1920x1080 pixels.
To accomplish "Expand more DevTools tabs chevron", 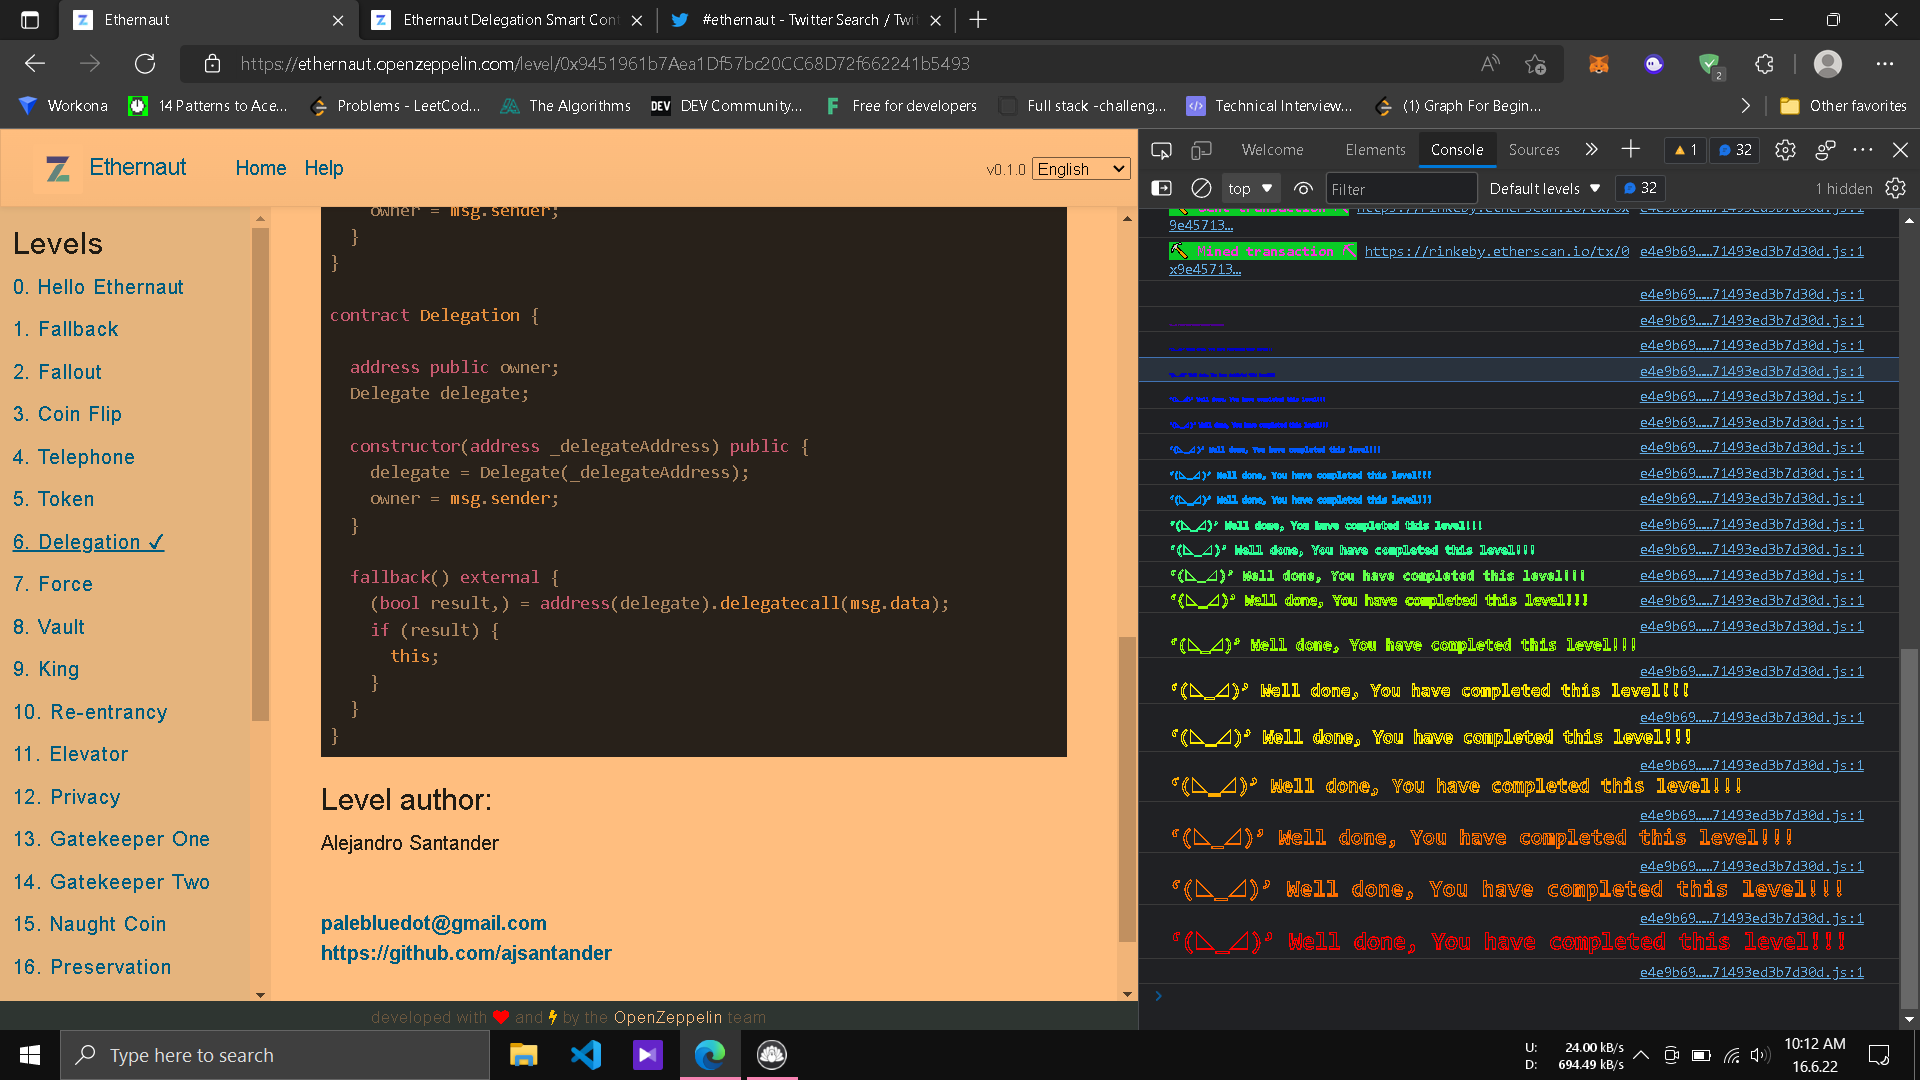I will click(1591, 150).
